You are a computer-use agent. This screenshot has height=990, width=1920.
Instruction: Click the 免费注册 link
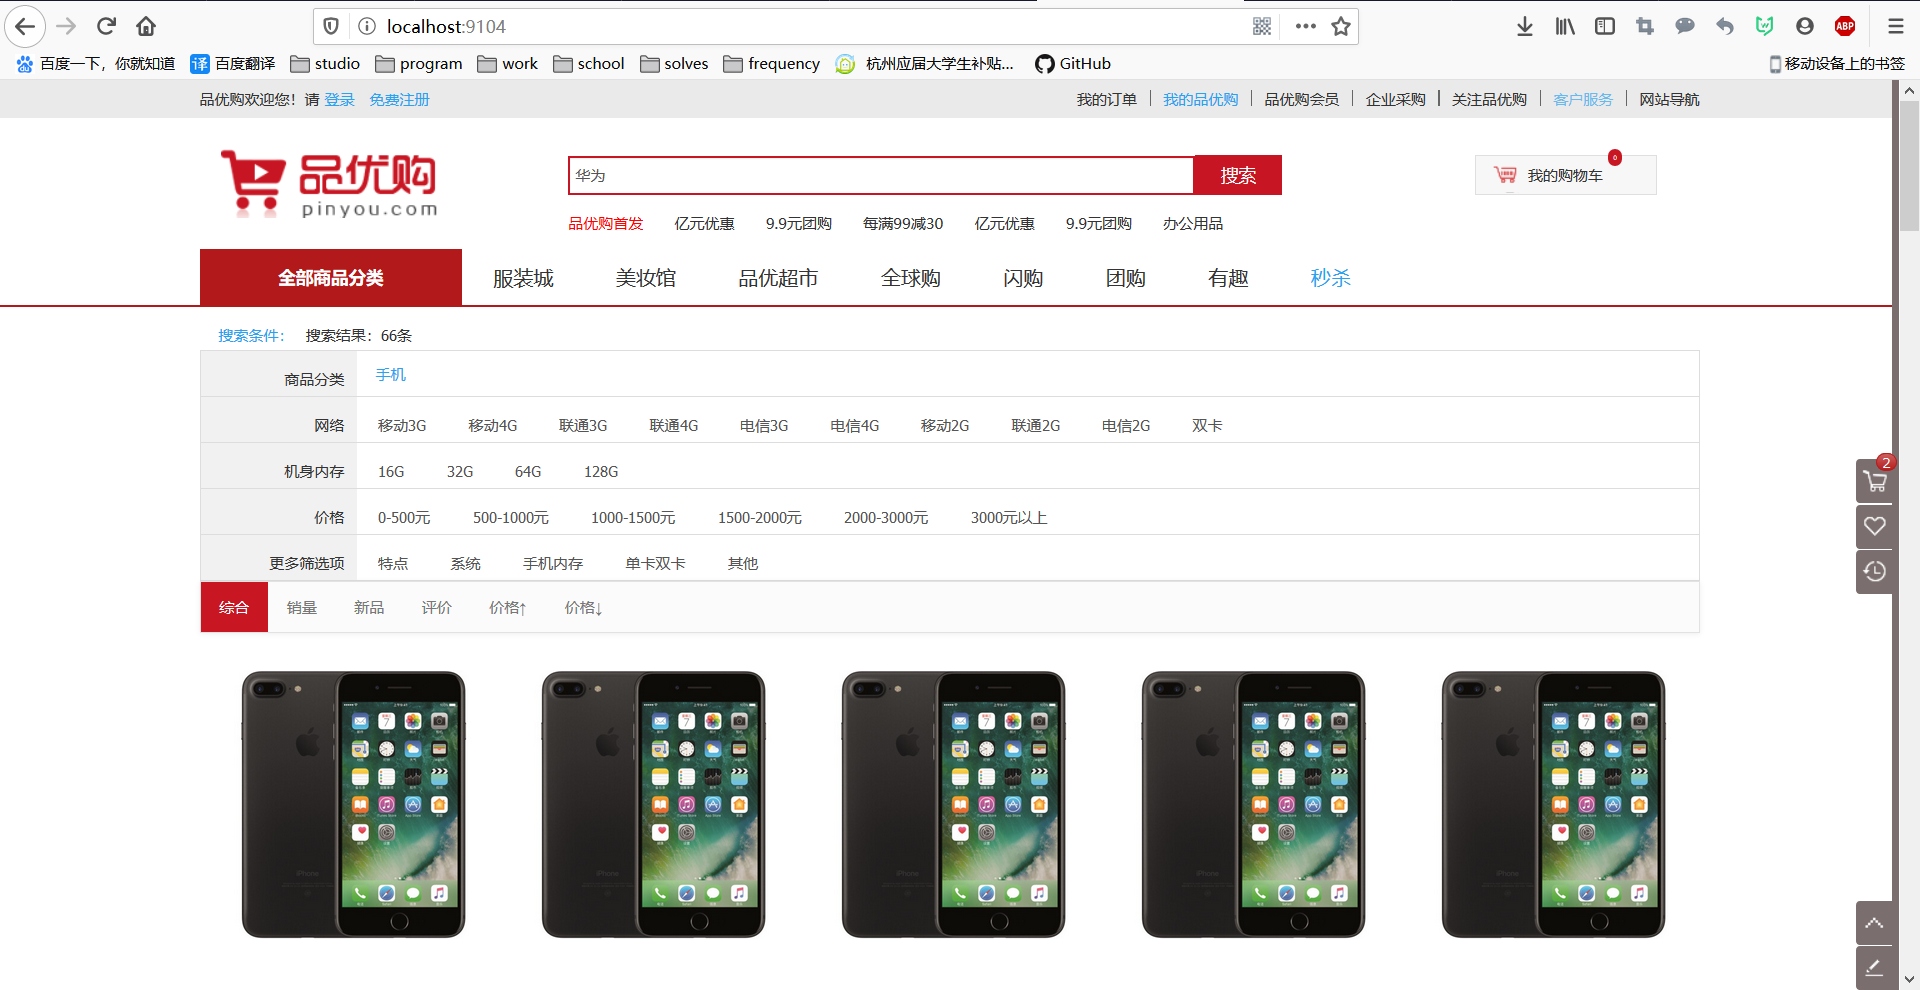399,99
